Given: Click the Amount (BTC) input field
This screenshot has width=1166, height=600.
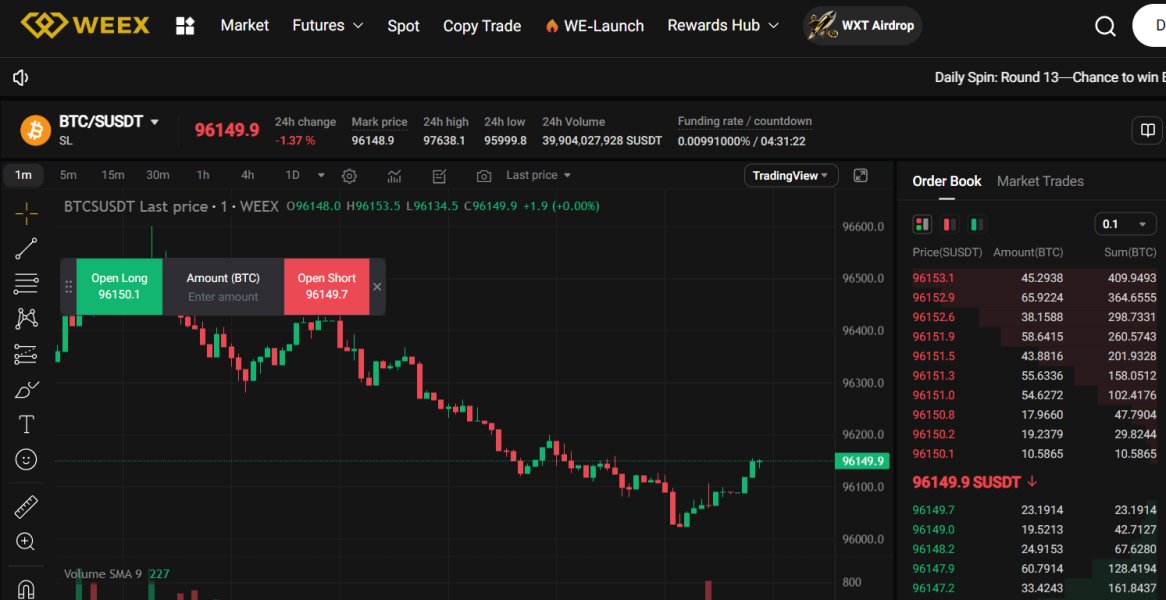Looking at the screenshot, I should (x=223, y=297).
